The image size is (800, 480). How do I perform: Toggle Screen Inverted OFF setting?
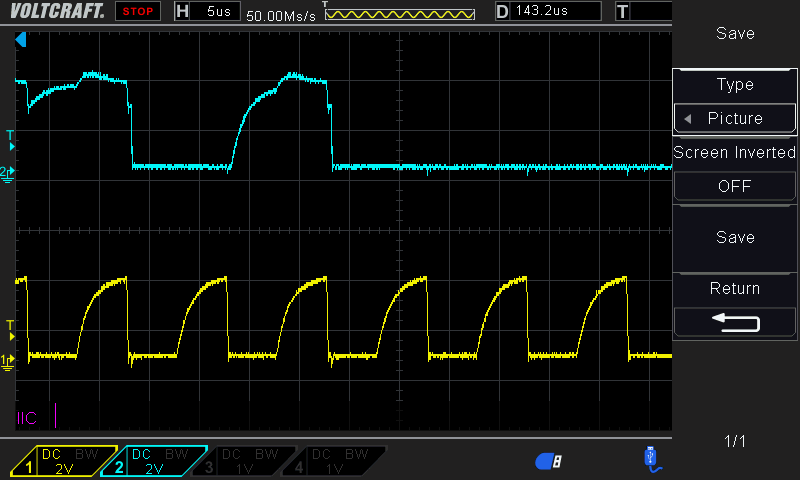tap(735, 186)
